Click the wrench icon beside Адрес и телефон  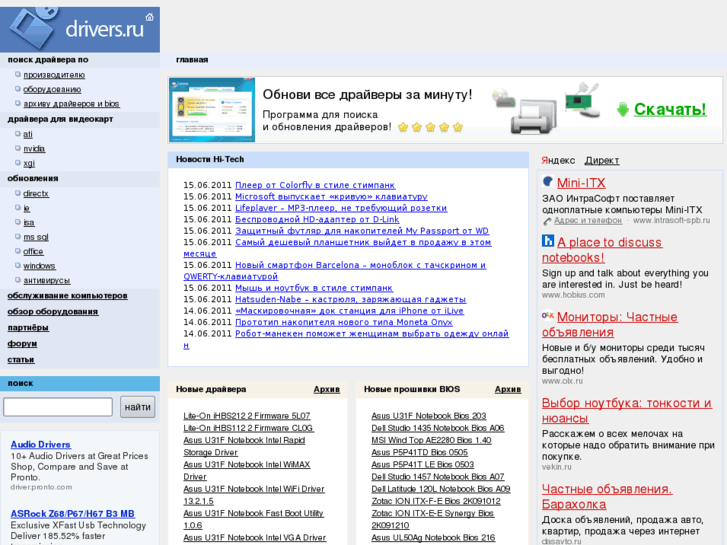(x=547, y=221)
